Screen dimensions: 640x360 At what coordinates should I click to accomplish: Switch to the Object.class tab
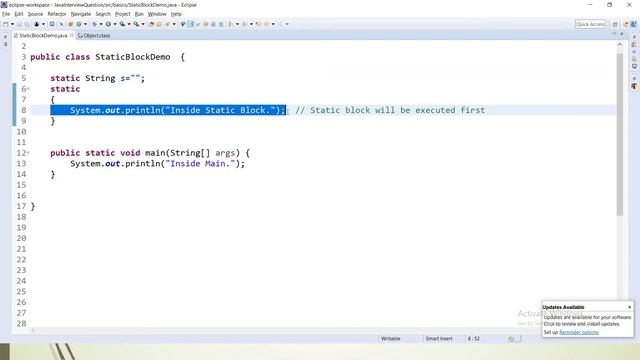click(94, 36)
